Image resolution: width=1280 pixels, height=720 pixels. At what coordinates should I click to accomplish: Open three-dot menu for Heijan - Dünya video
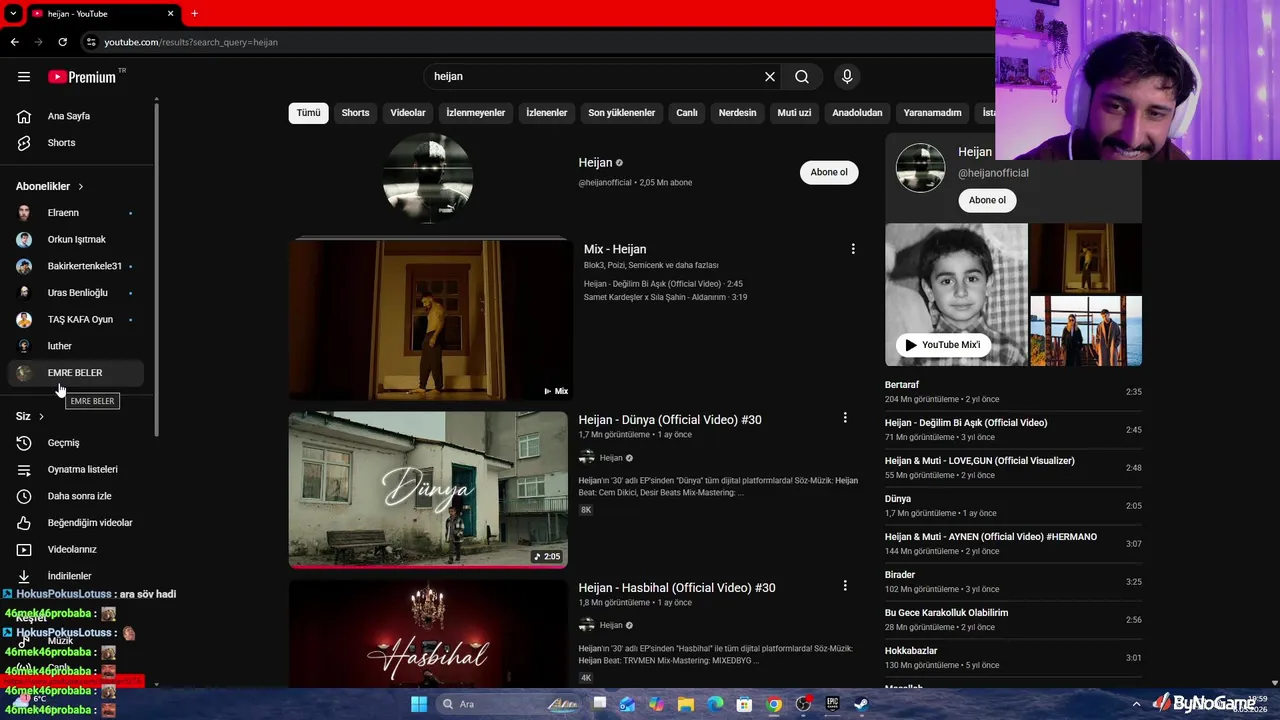tap(845, 418)
